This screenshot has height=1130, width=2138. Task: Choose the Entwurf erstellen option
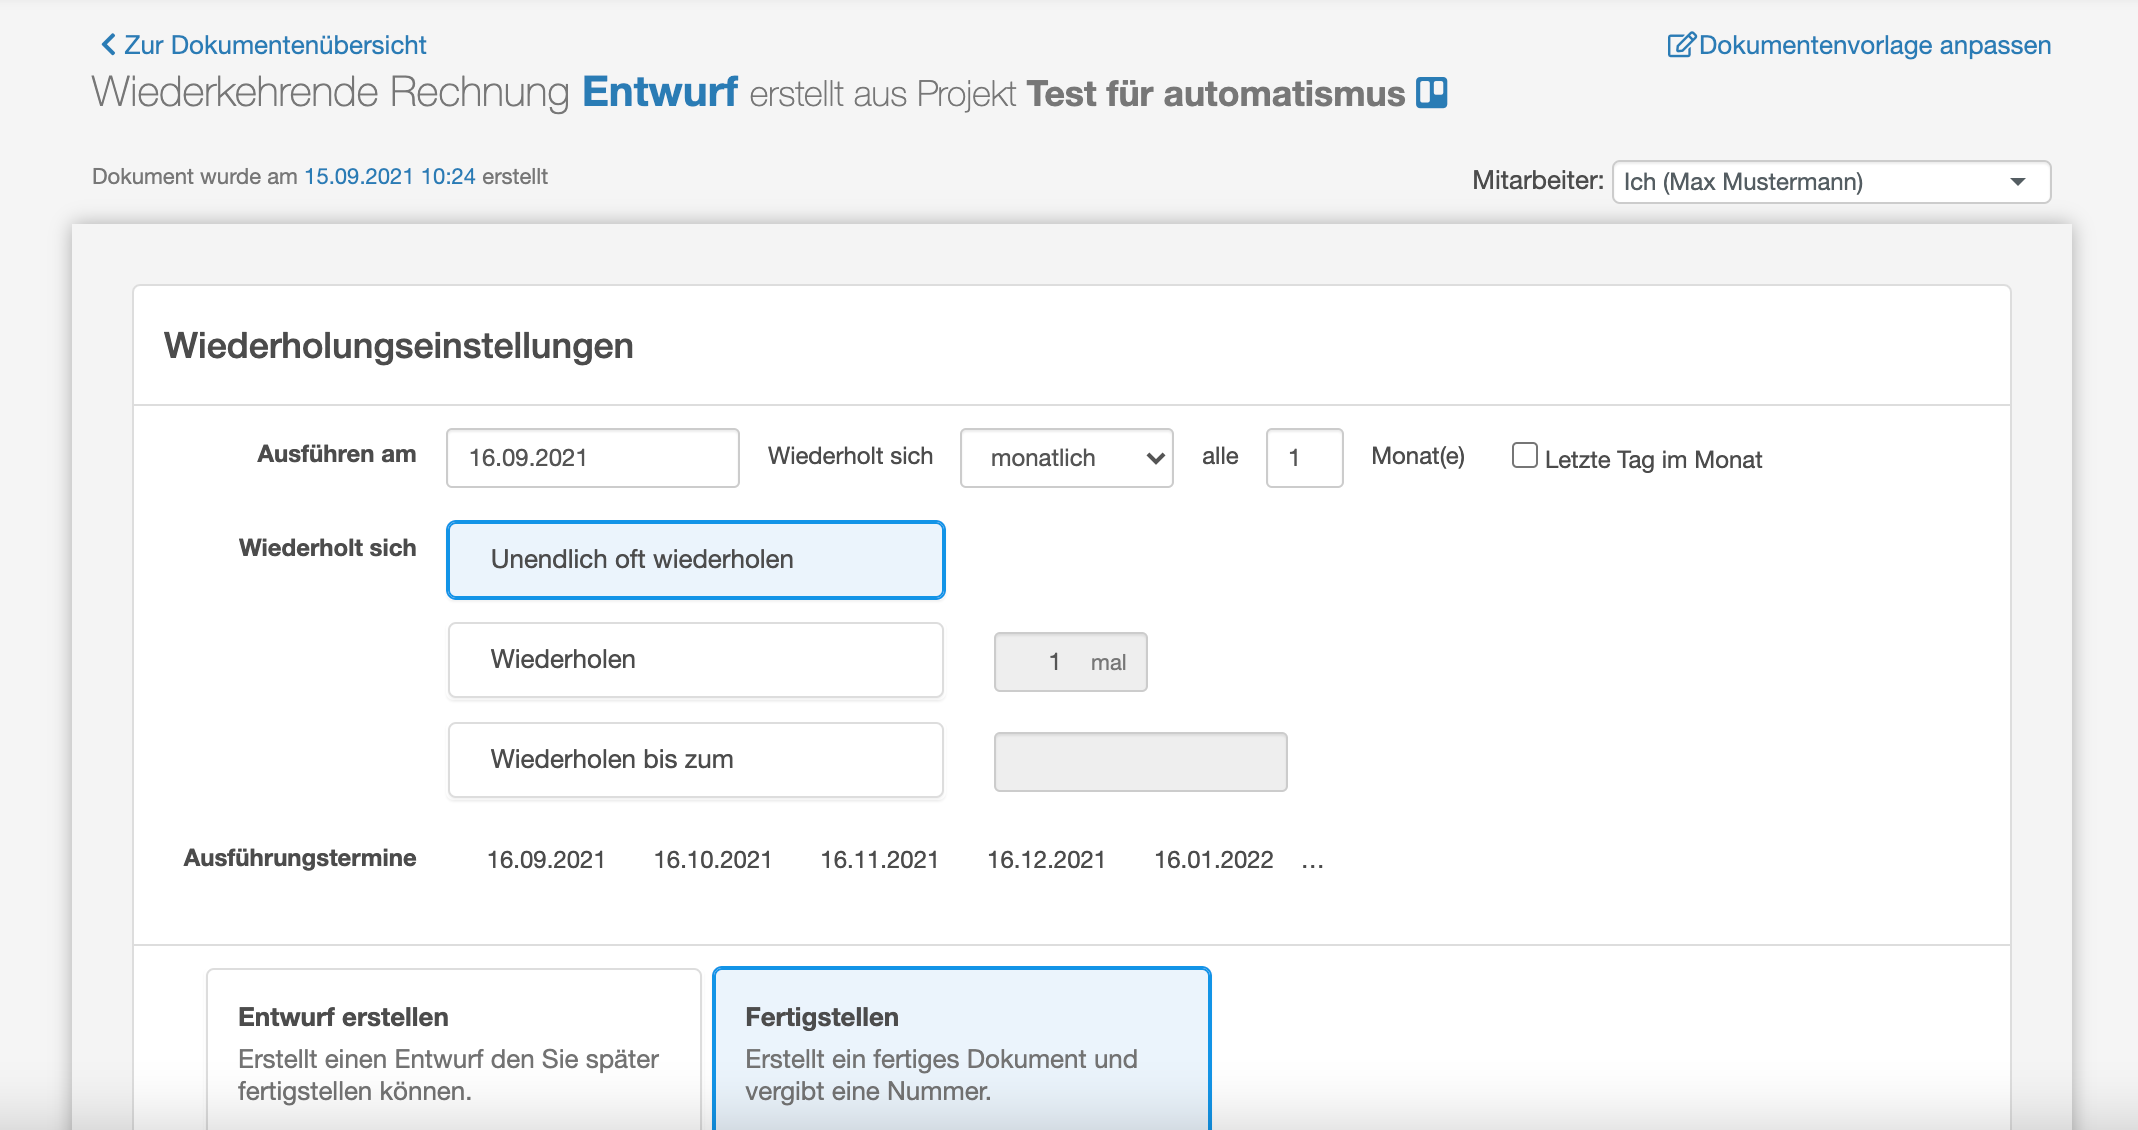tap(454, 1050)
